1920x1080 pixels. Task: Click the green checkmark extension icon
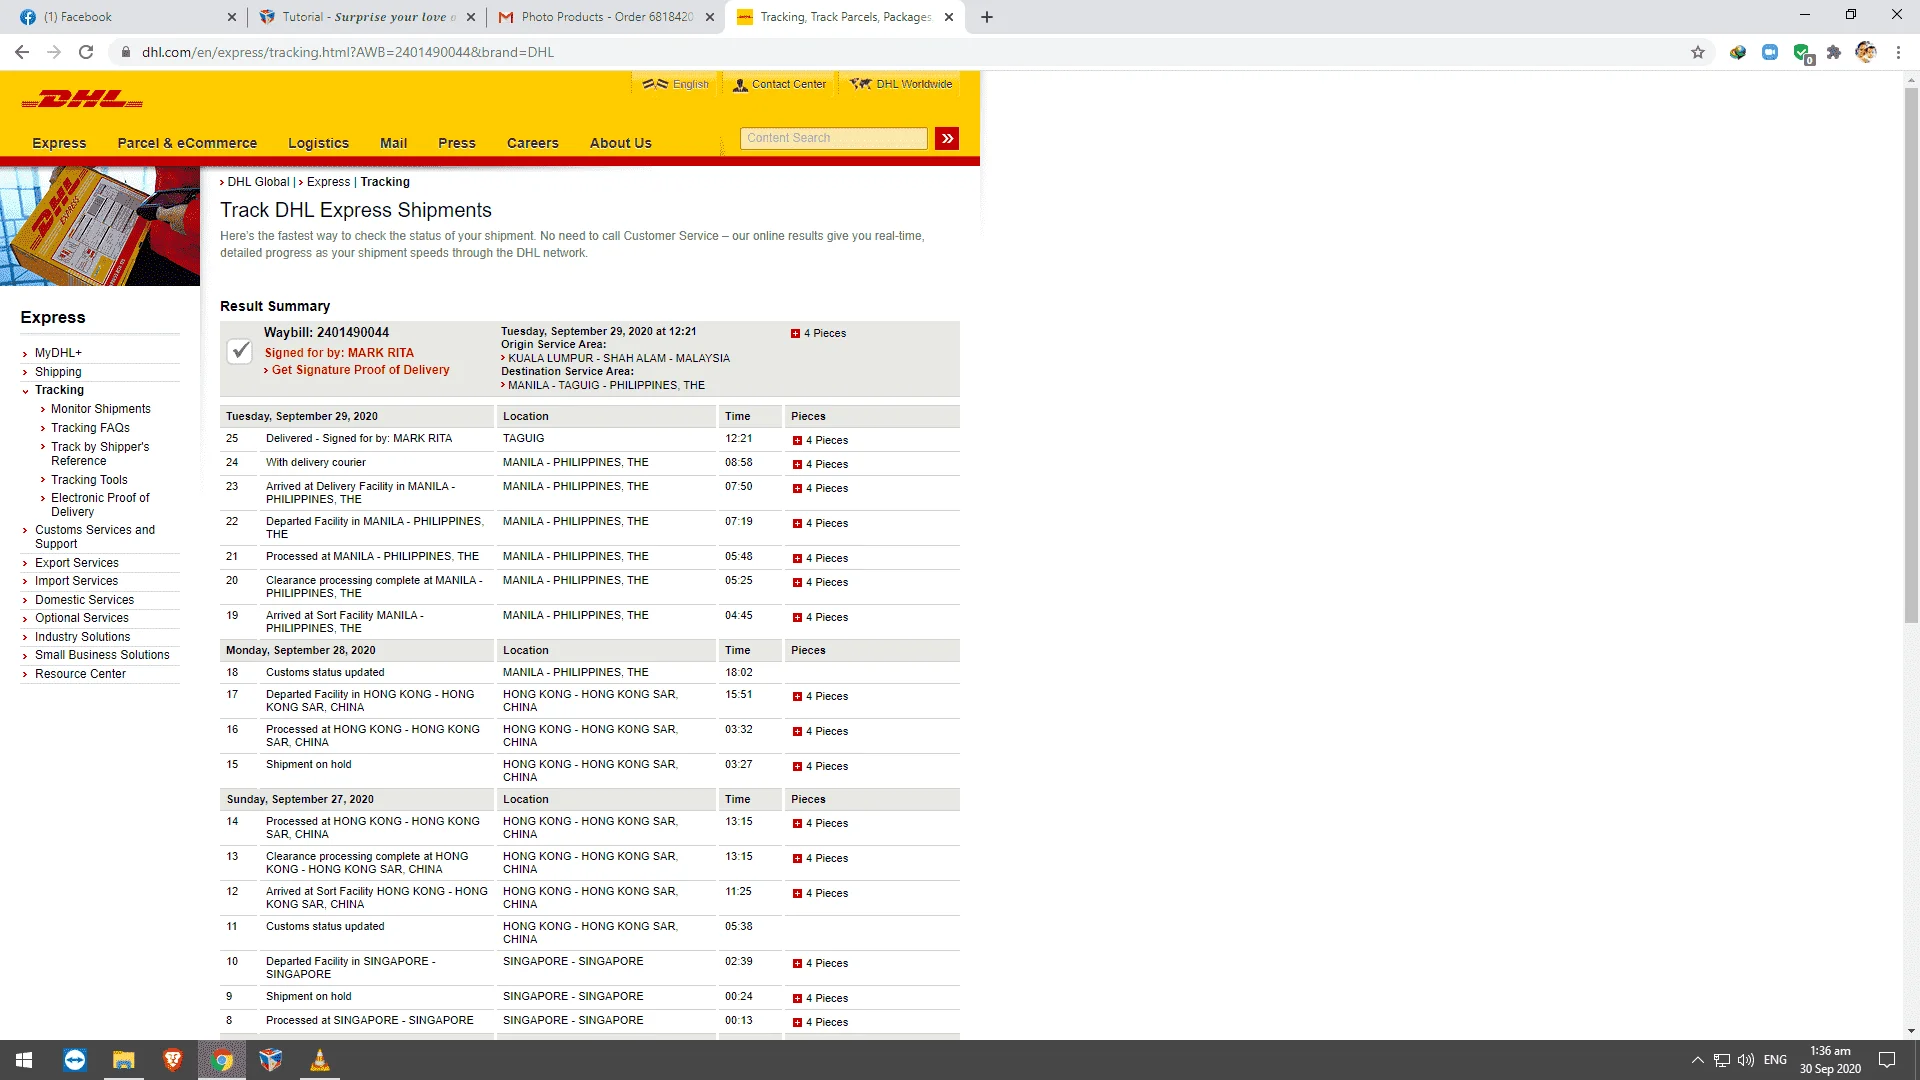(x=1802, y=52)
